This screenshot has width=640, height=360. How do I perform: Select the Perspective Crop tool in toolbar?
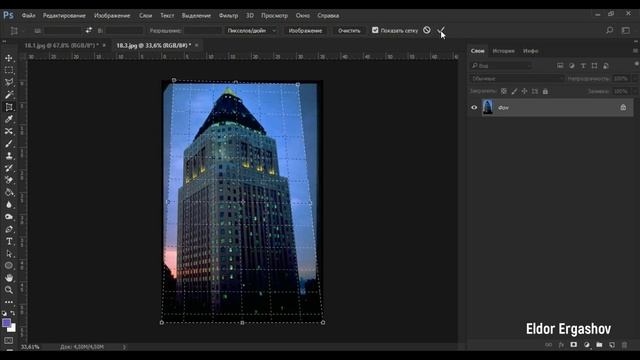tap(9, 107)
